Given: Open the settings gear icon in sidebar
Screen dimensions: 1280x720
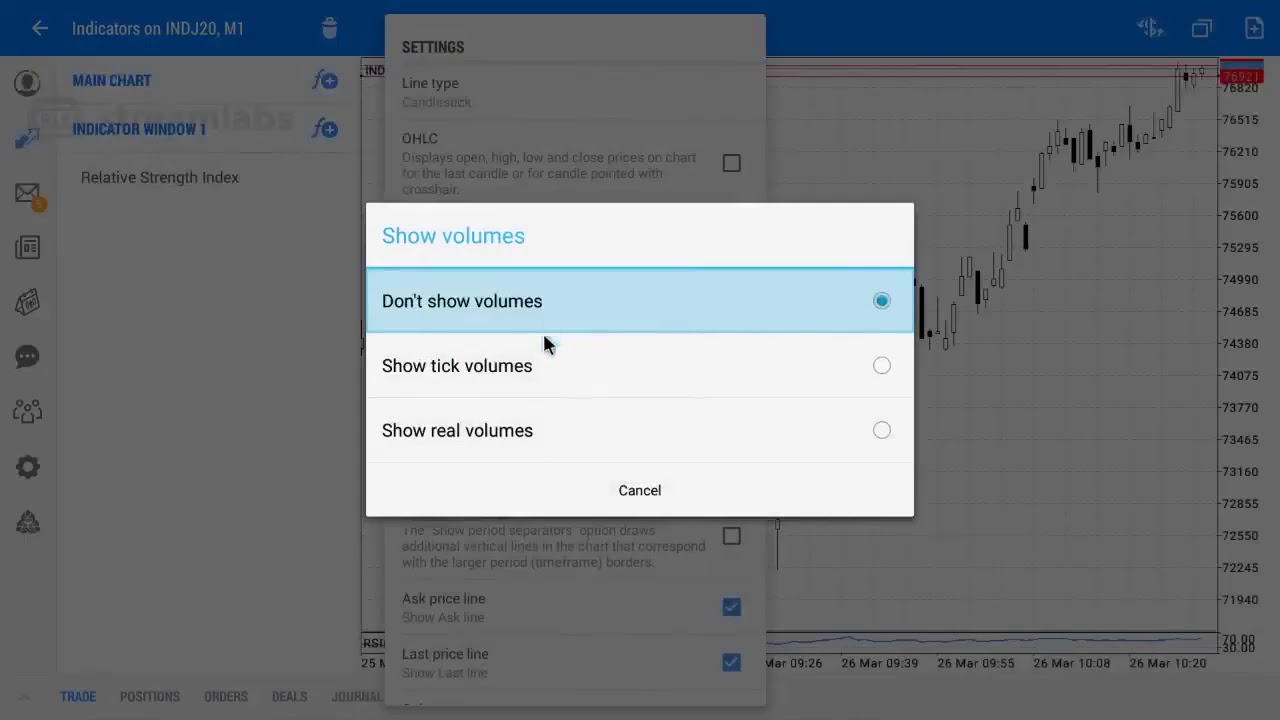Looking at the screenshot, I should pos(27,467).
